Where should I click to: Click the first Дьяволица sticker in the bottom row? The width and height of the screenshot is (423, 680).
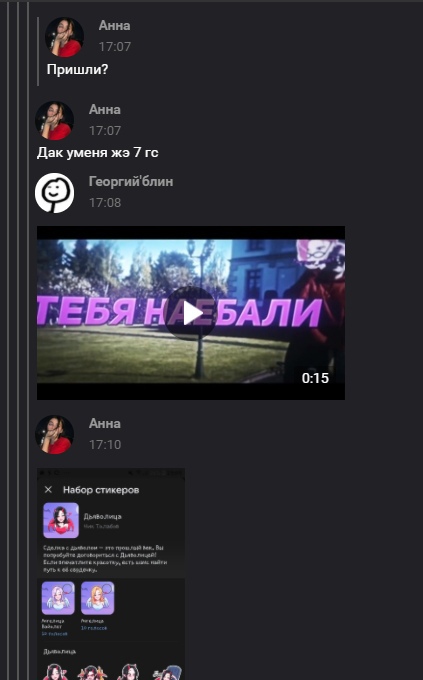[x=57, y=671]
